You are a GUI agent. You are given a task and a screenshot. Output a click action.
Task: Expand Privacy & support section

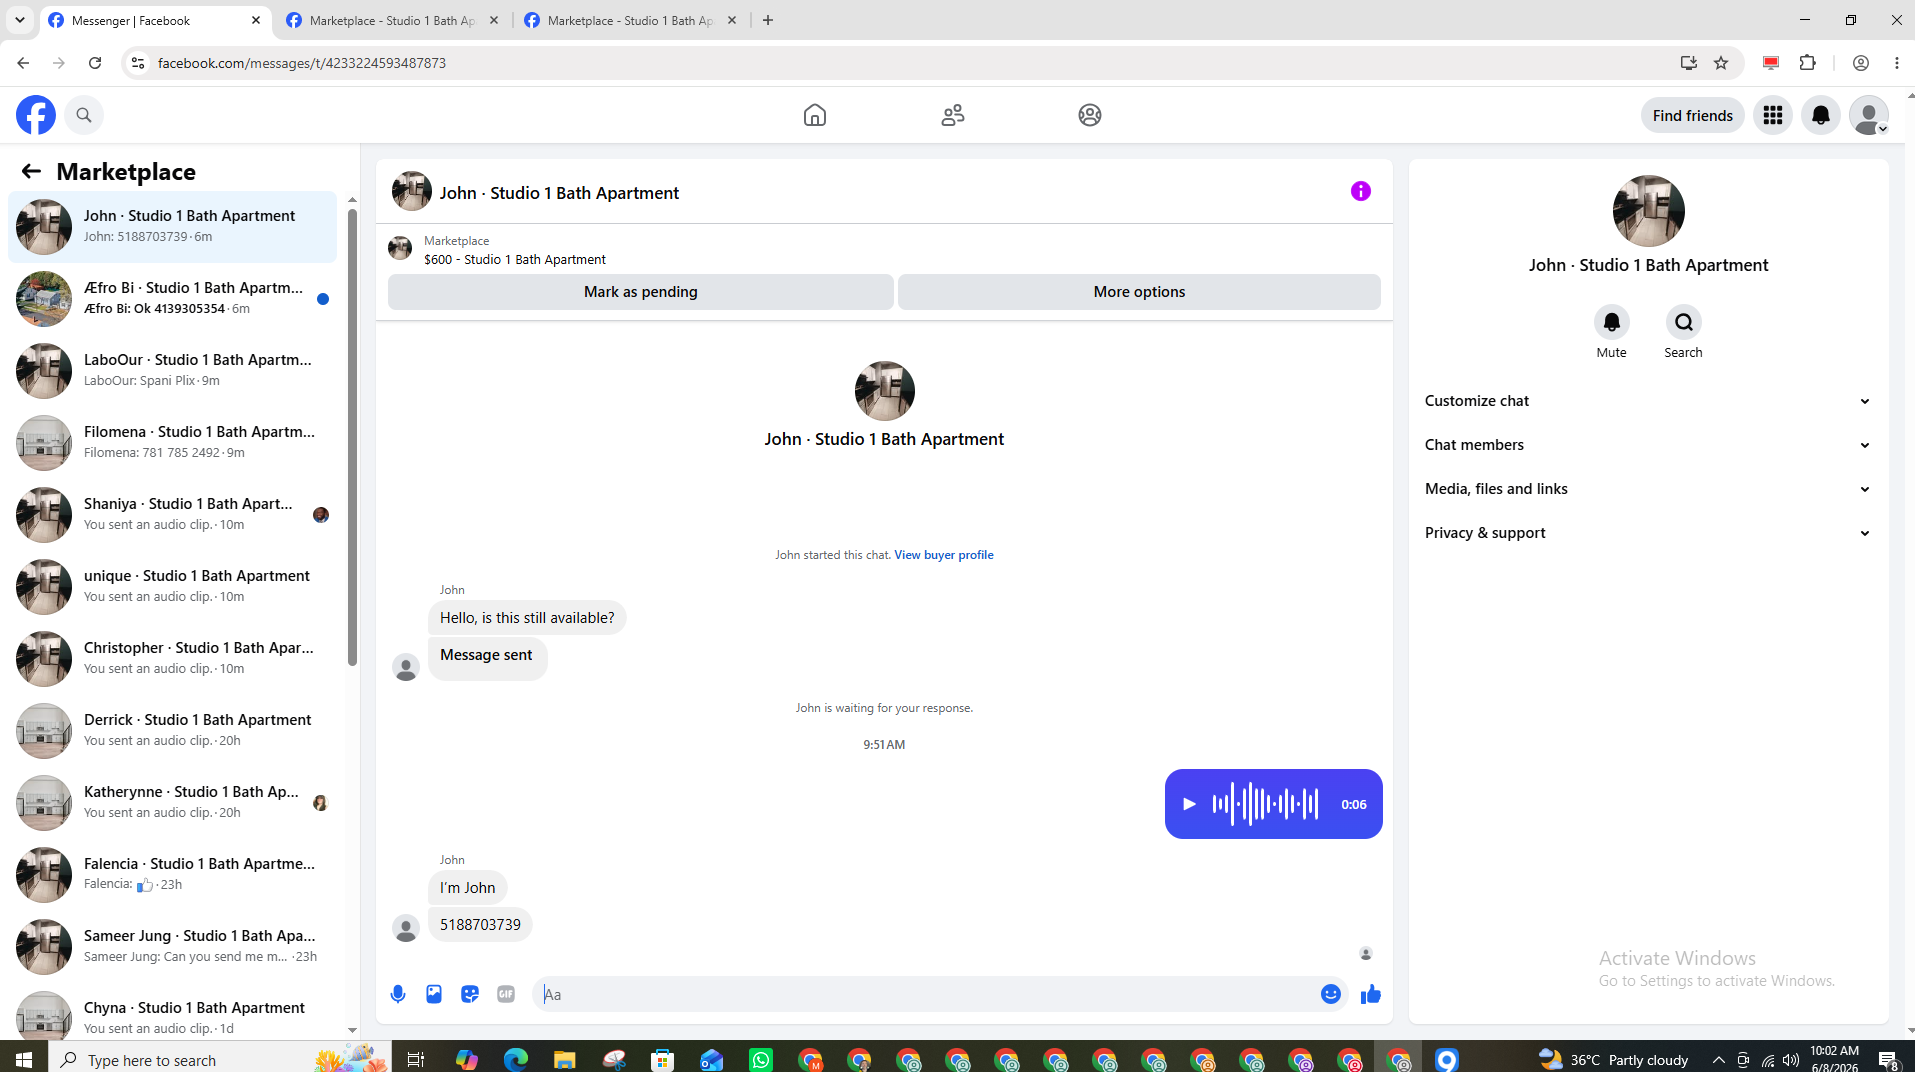(1648, 533)
